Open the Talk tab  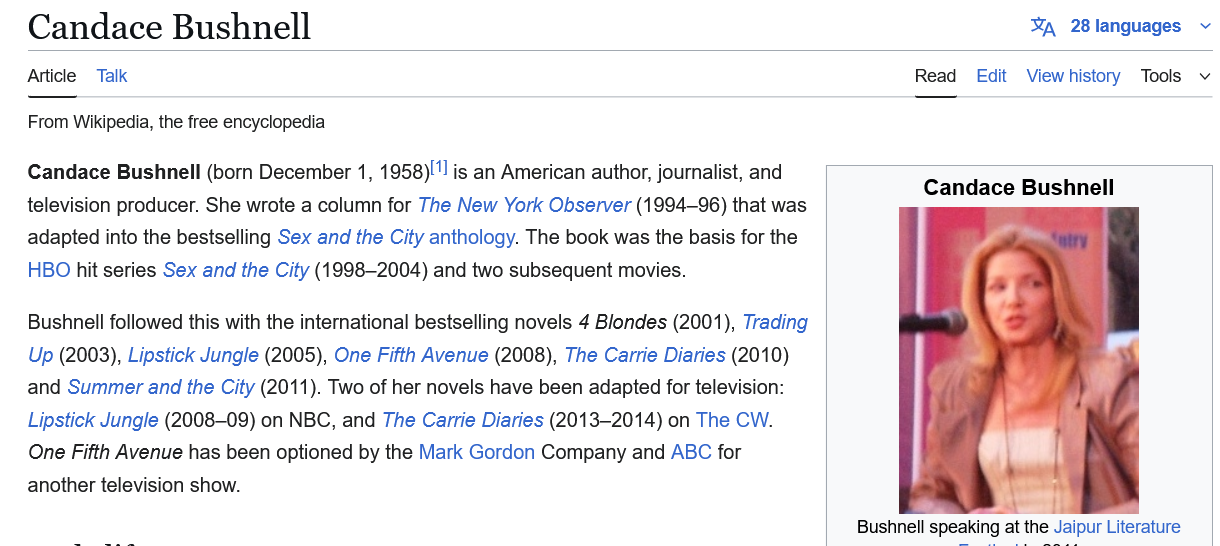click(x=112, y=76)
